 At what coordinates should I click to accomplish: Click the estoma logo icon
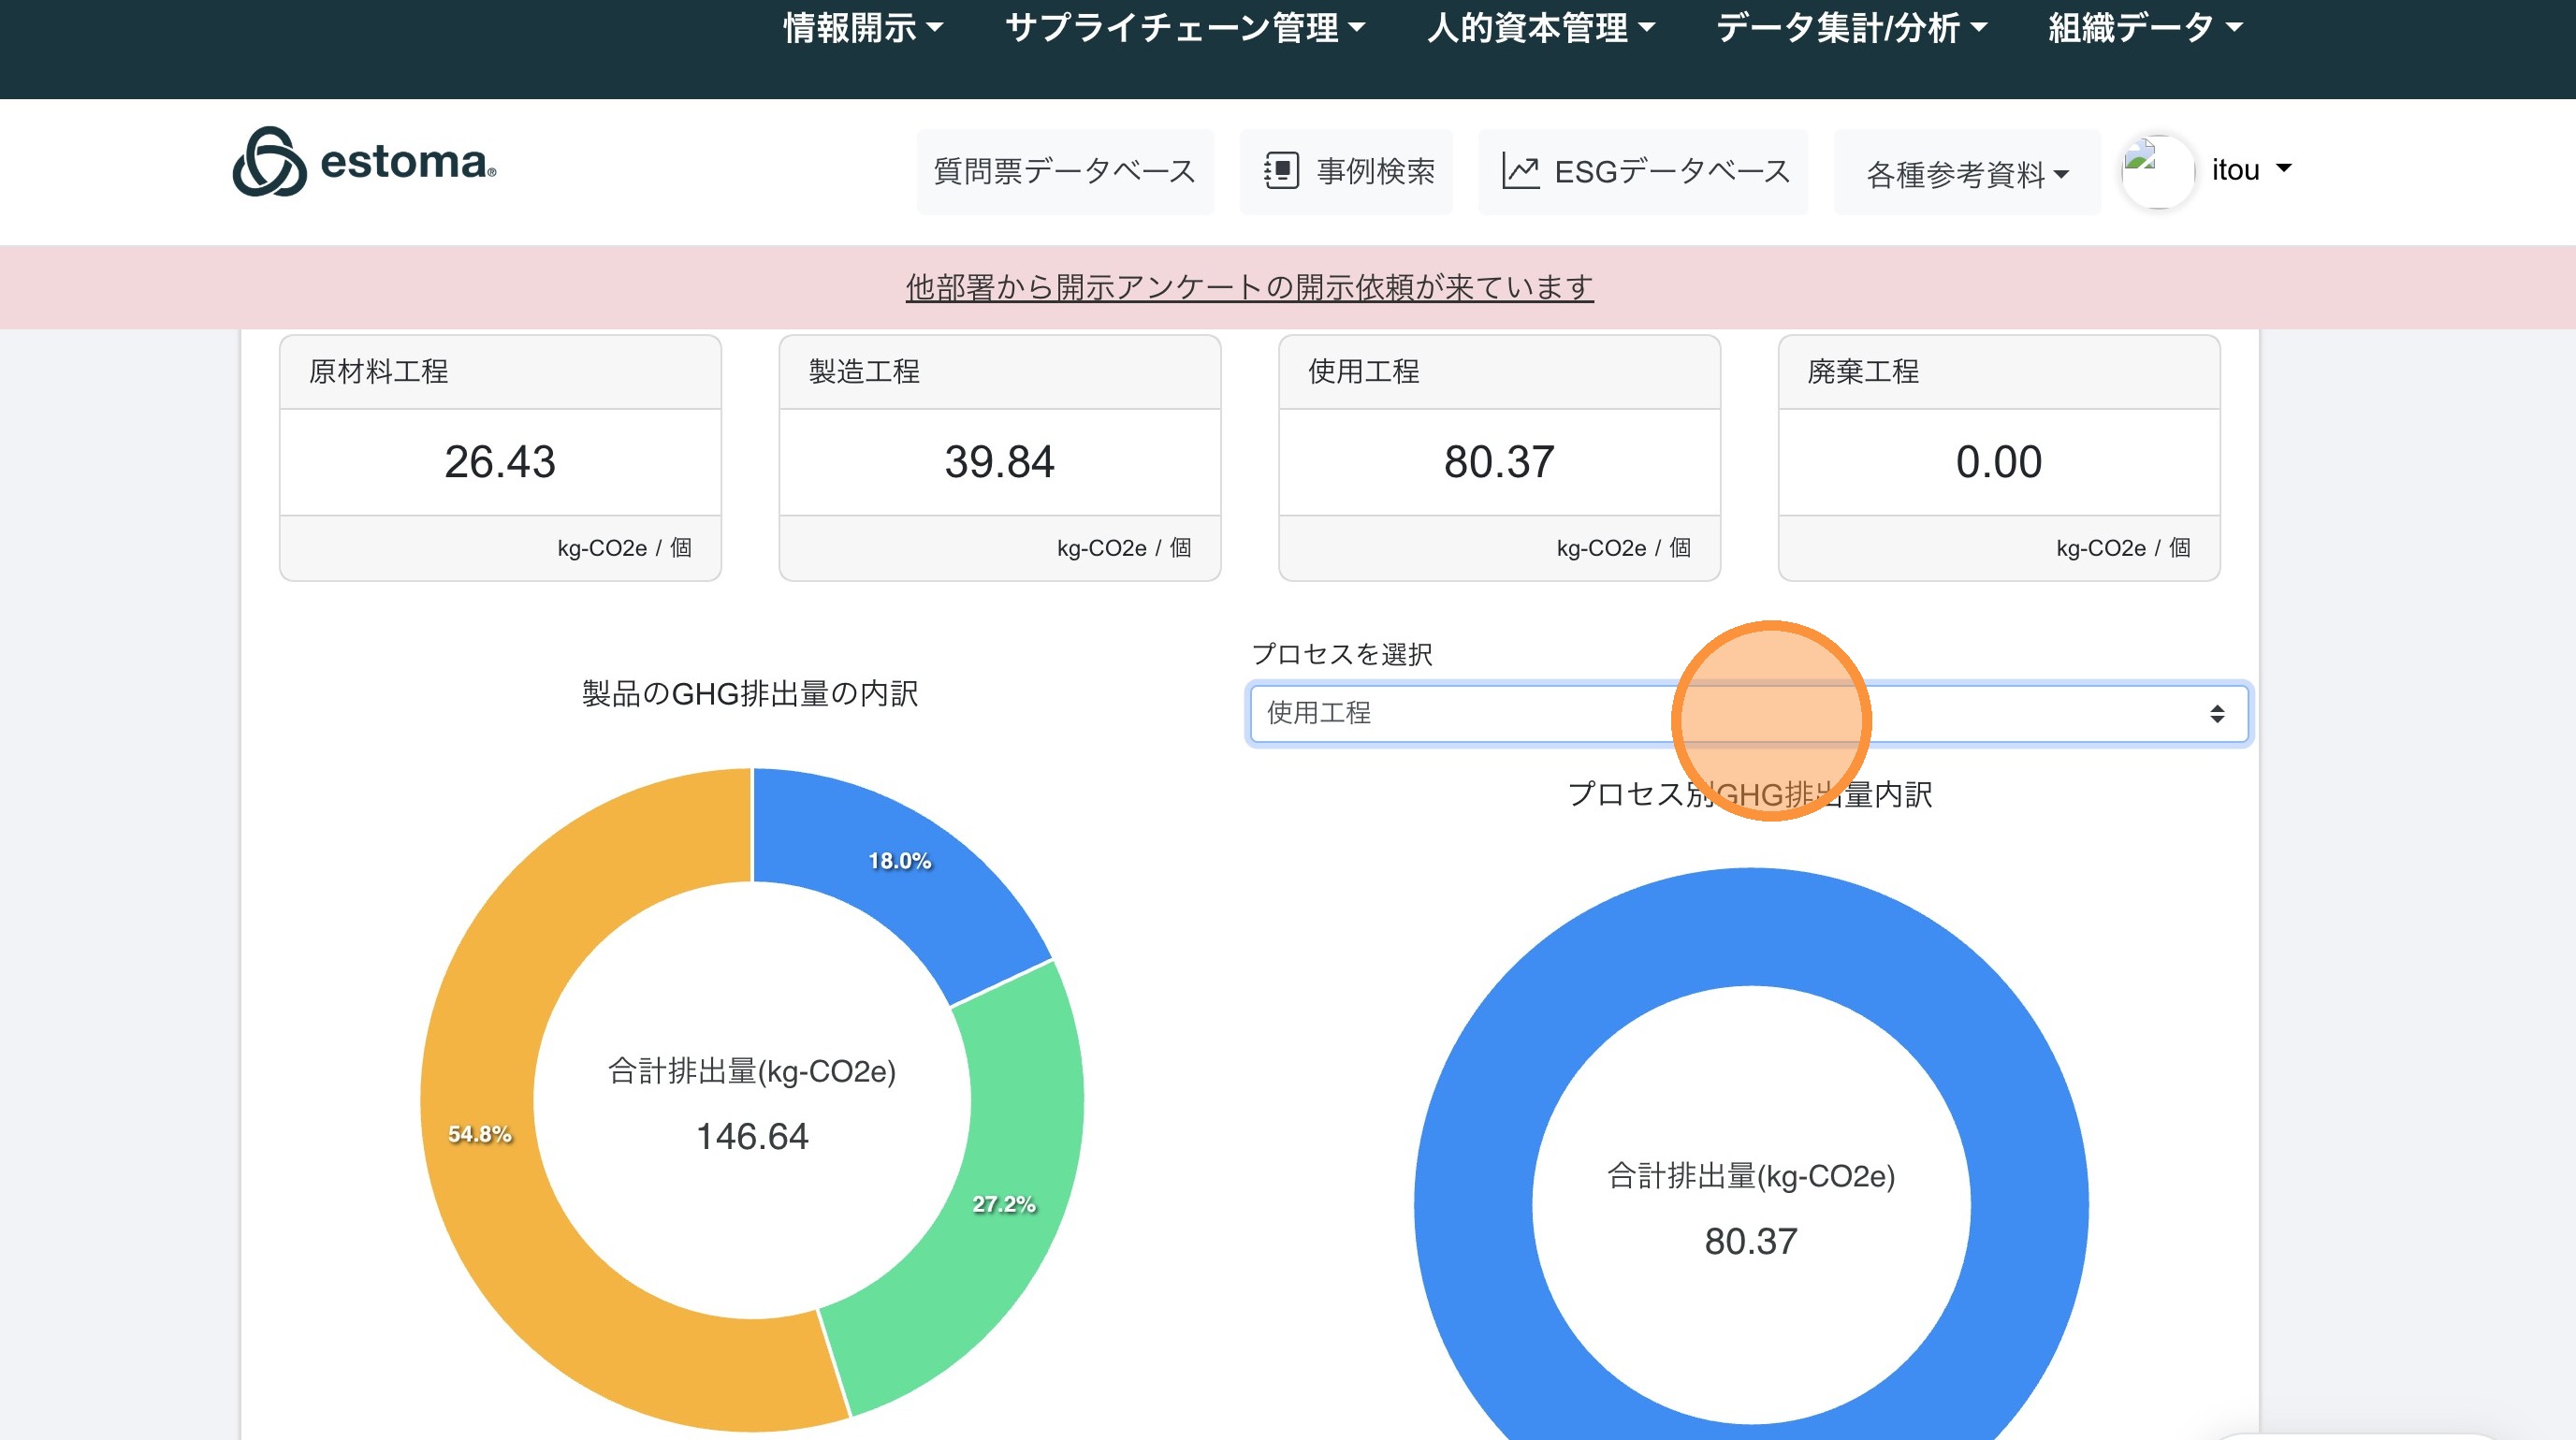(x=269, y=163)
